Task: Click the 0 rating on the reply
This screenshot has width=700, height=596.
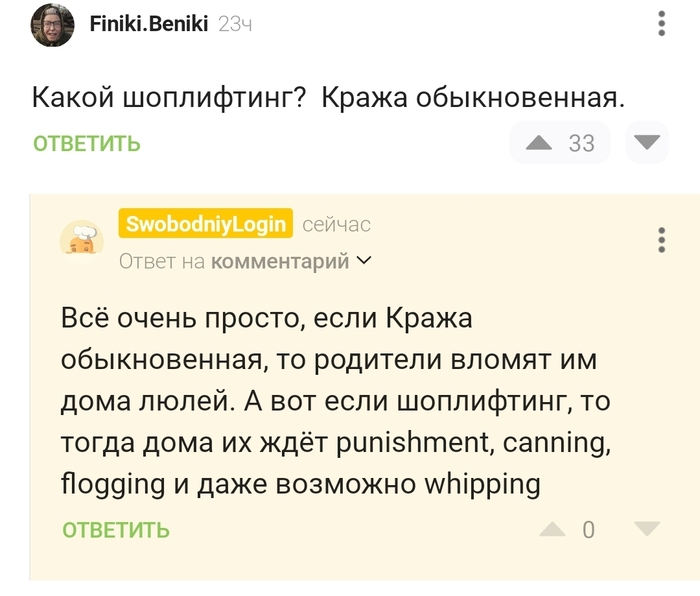Action: [x=588, y=530]
